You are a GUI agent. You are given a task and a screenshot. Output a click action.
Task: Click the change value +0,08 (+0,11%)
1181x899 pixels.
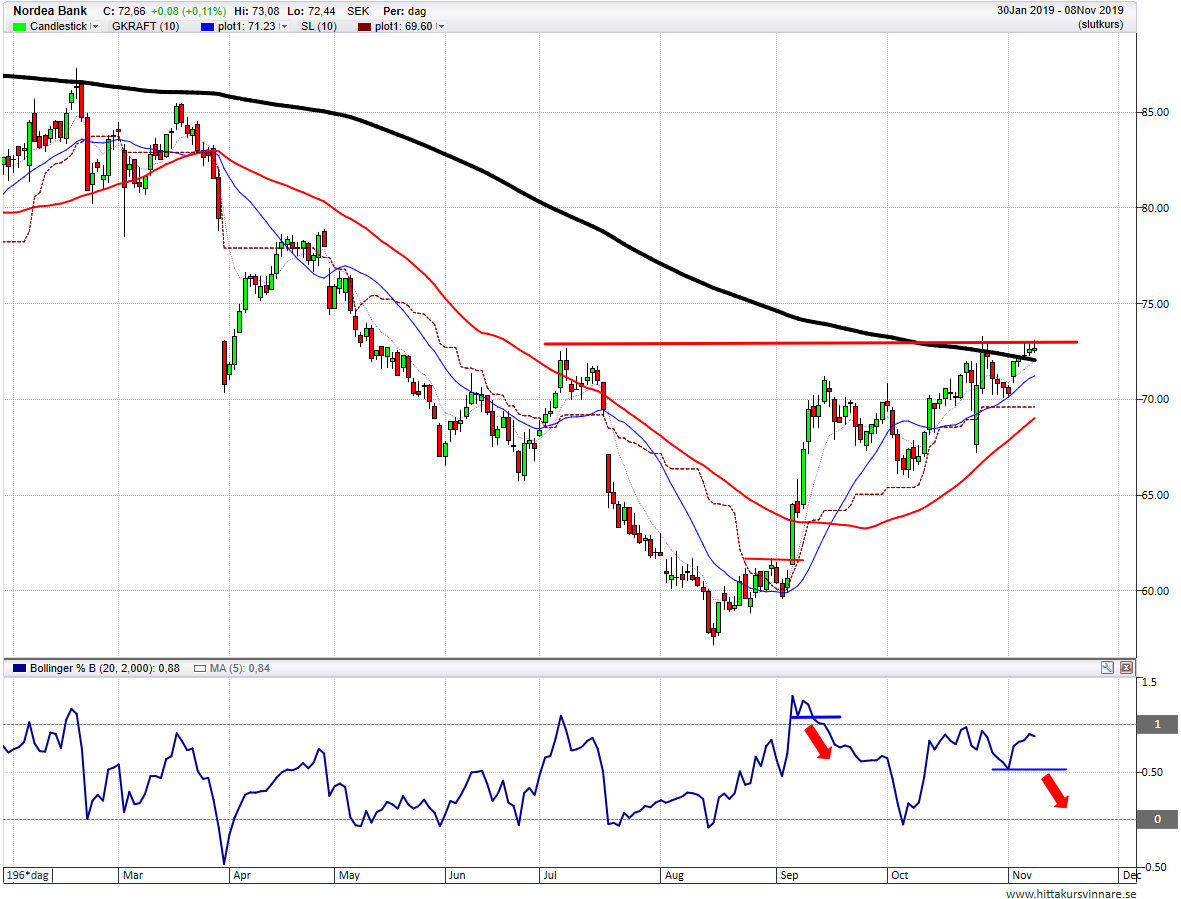coord(188,11)
